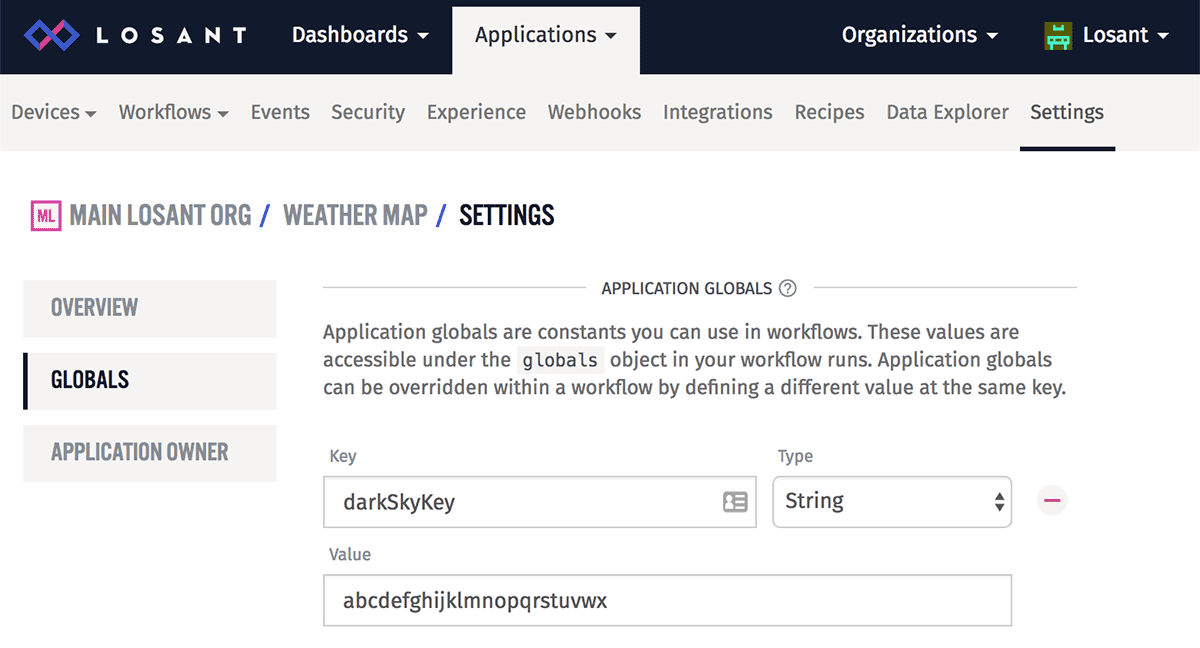Expand the Organizations dropdown
Screen dimensions: 1200x648
pos(920,35)
